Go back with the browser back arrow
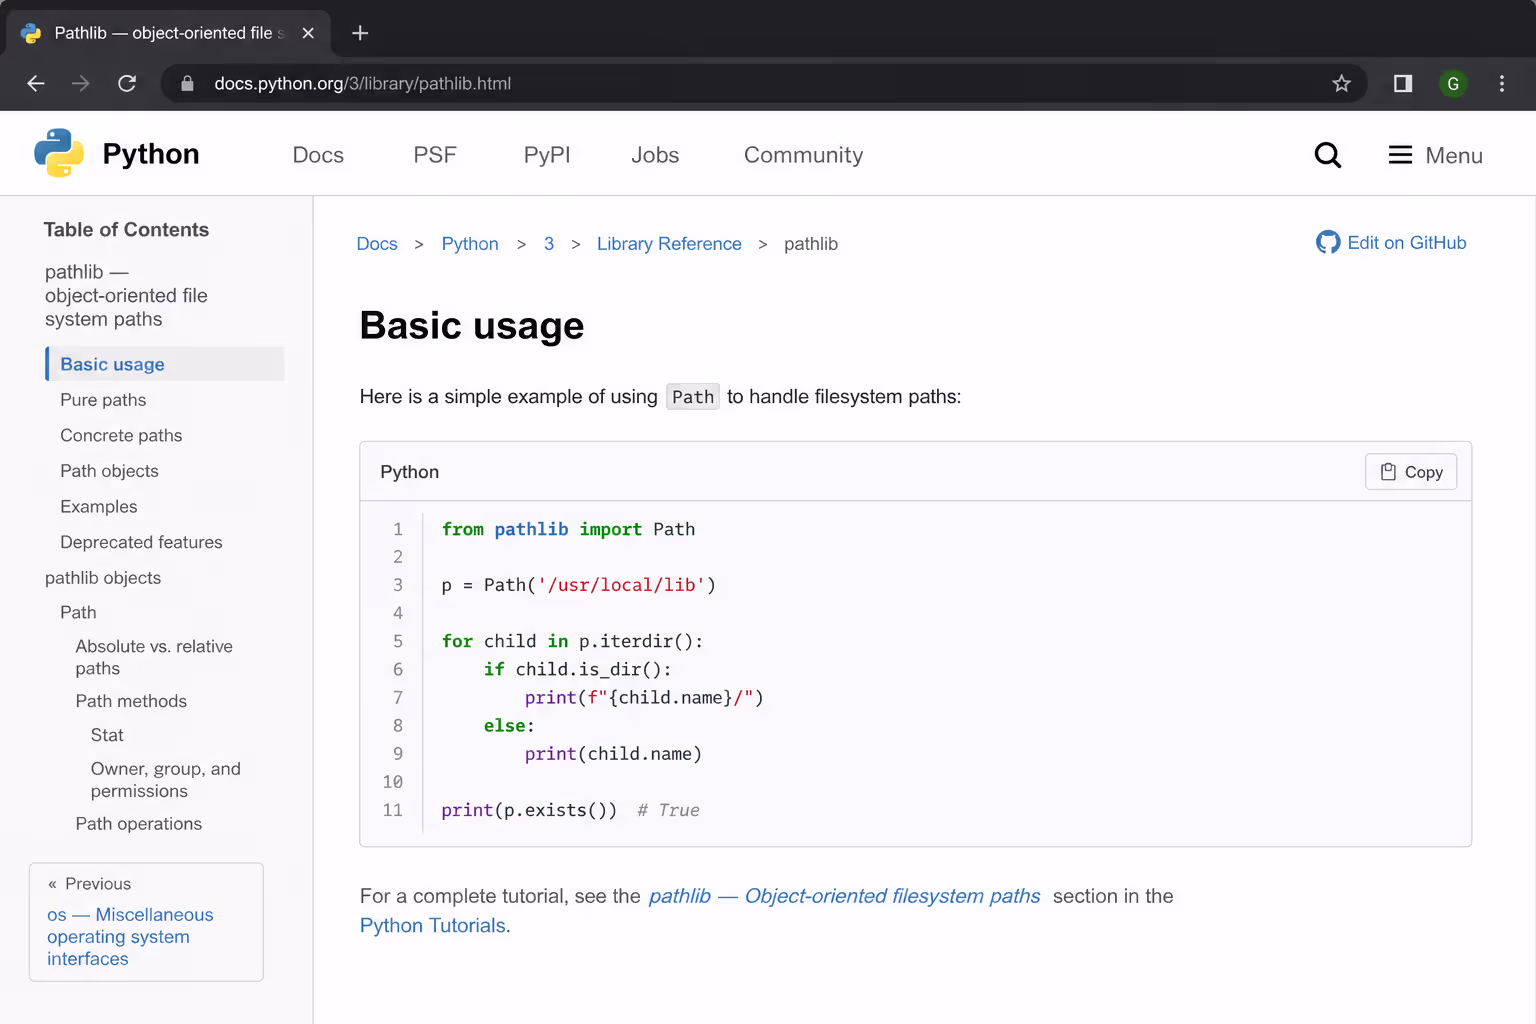 click(x=36, y=84)
